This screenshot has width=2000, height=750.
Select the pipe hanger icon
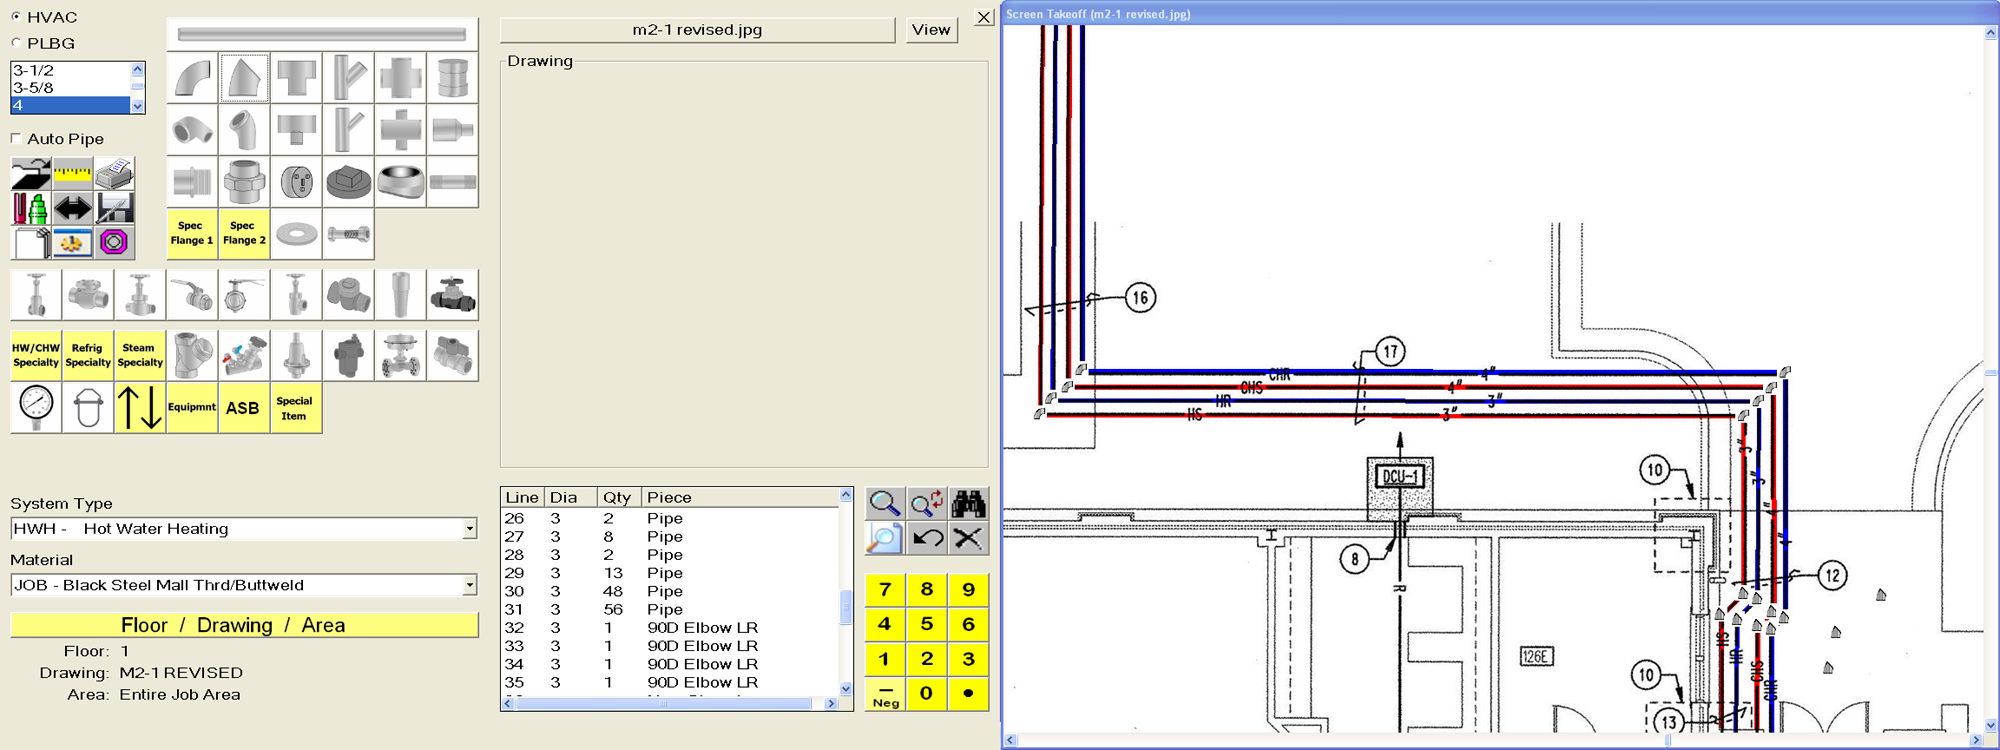tap(88, 407)
